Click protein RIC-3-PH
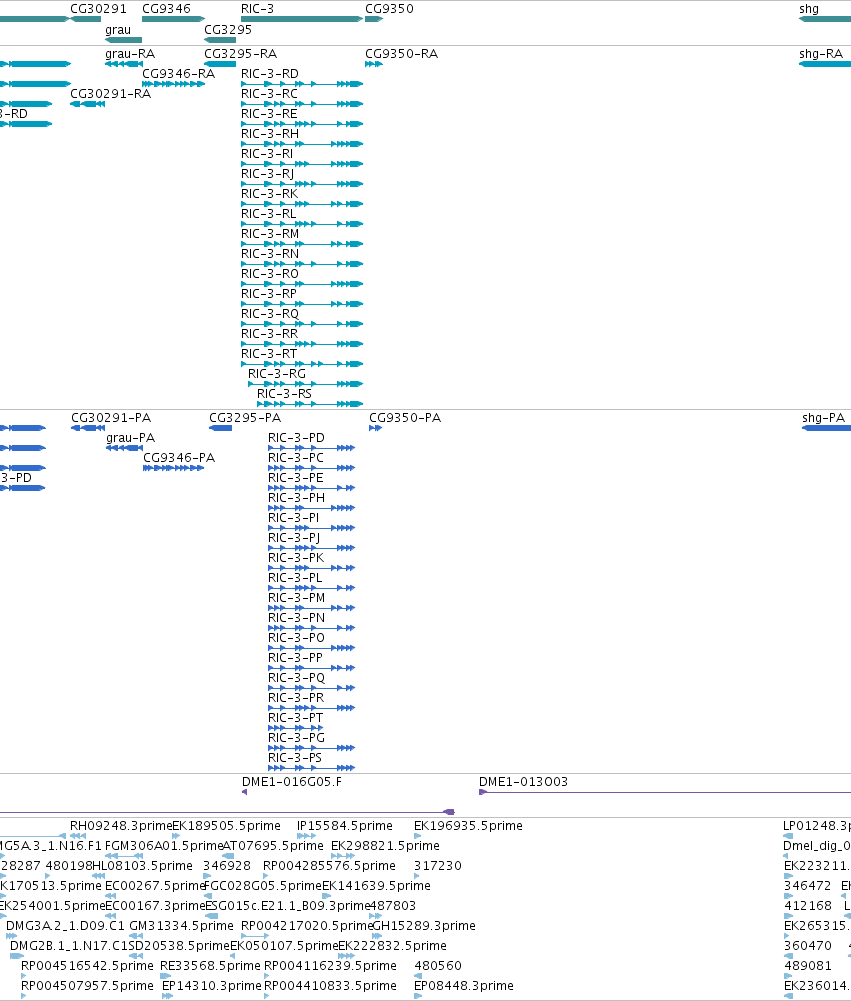This screenshot has width=851, height=1001. (x=312, y=508)
